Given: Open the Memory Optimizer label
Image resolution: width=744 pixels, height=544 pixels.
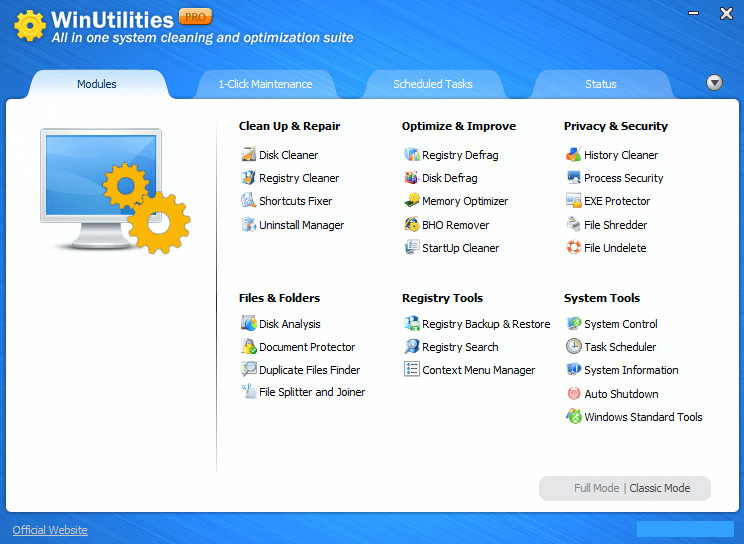Looking at the screenshot, I should pyautogui.click(x=465, y=201).
